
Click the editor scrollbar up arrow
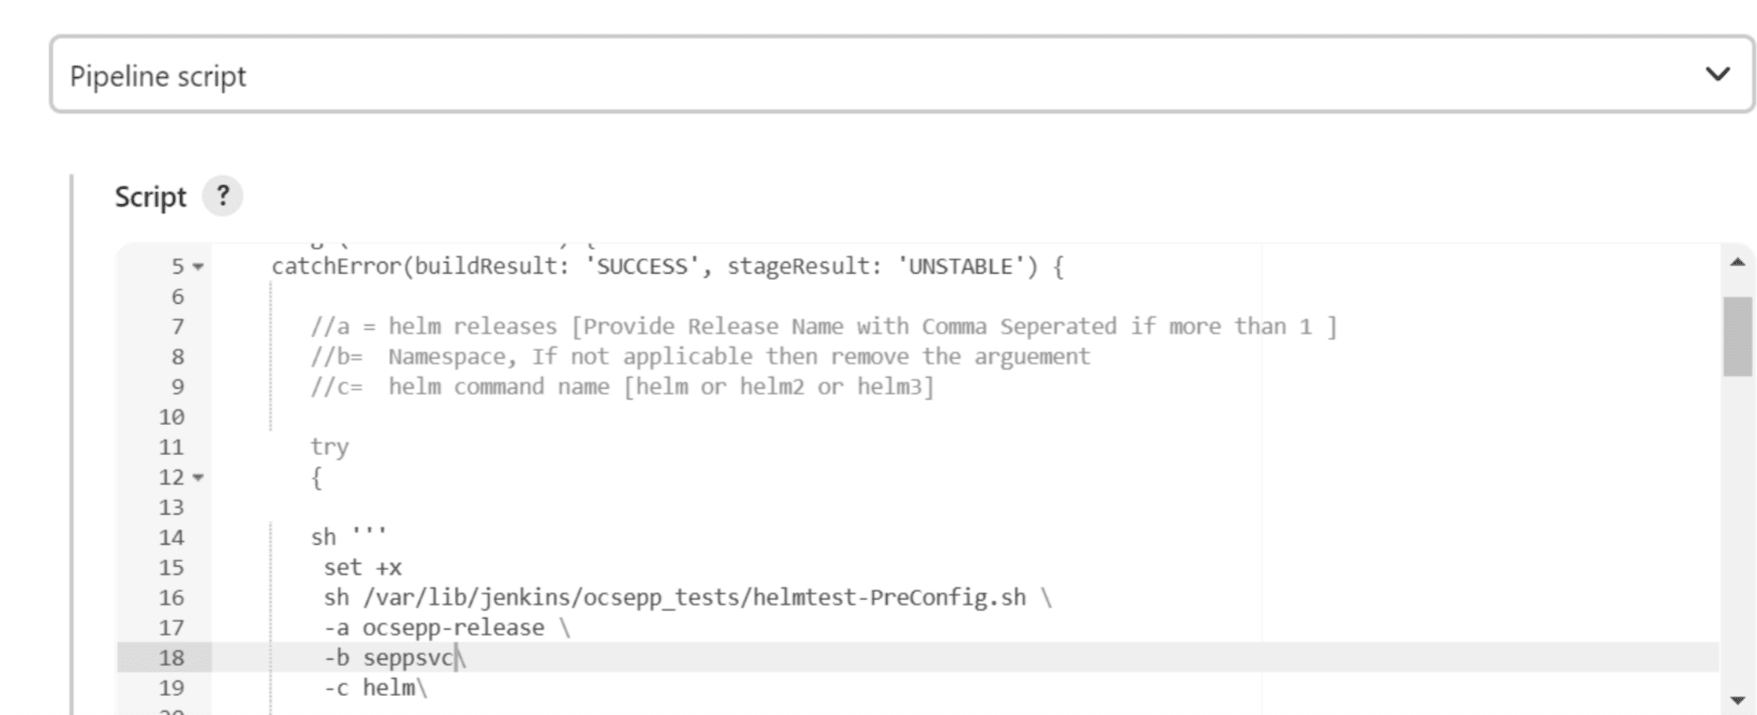click(x=1737, y=262)
